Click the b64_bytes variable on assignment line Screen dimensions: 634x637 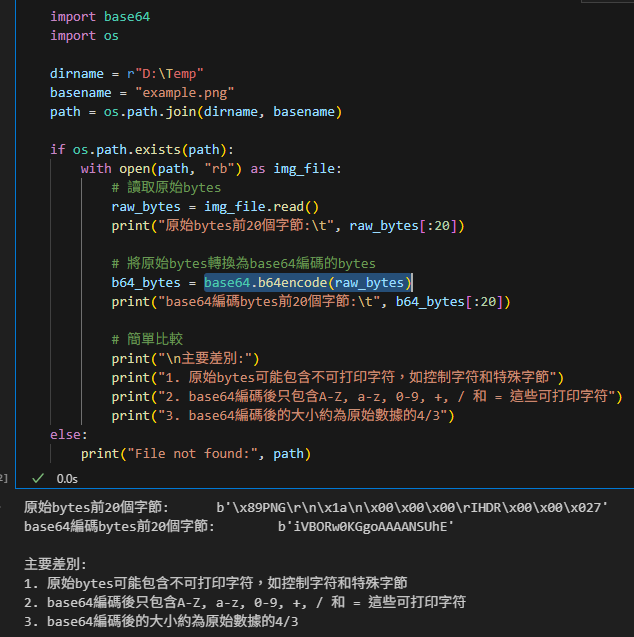click(x=146, y=282)
